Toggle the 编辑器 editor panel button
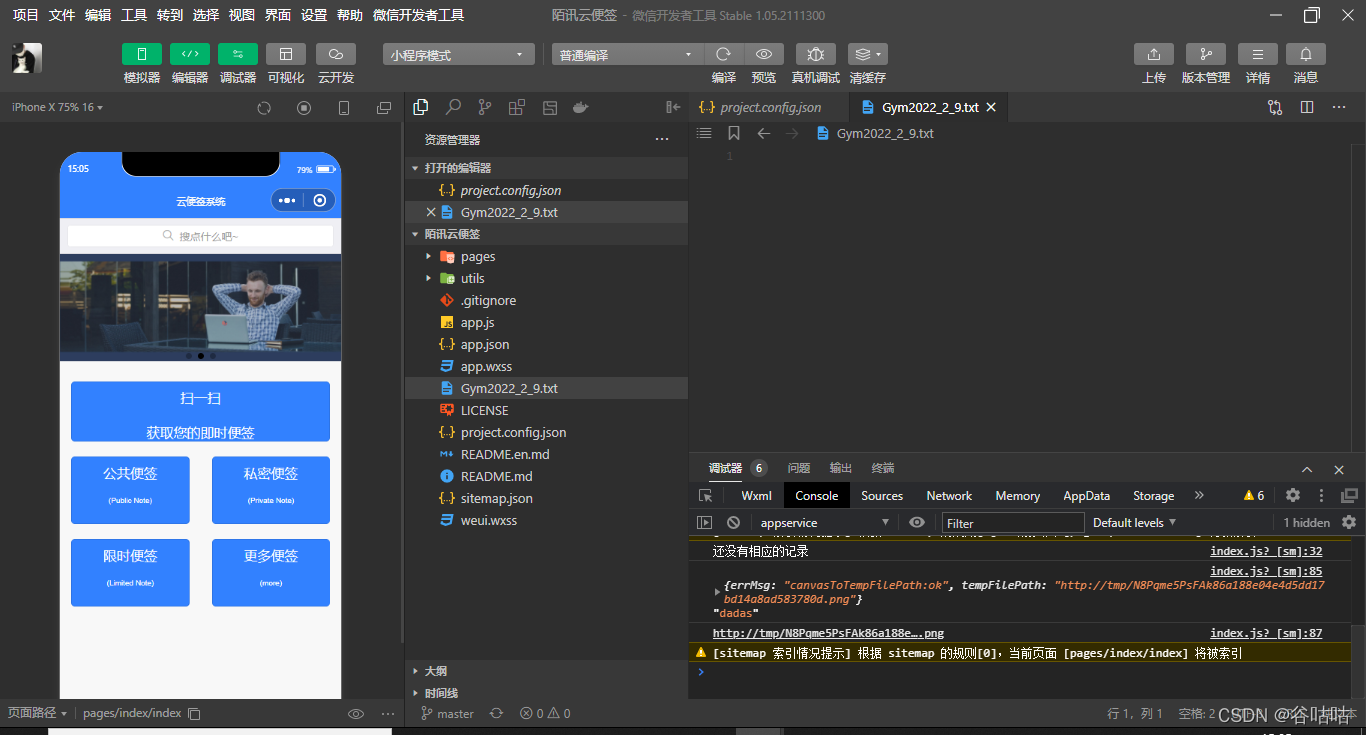 [x=190, y=54]
